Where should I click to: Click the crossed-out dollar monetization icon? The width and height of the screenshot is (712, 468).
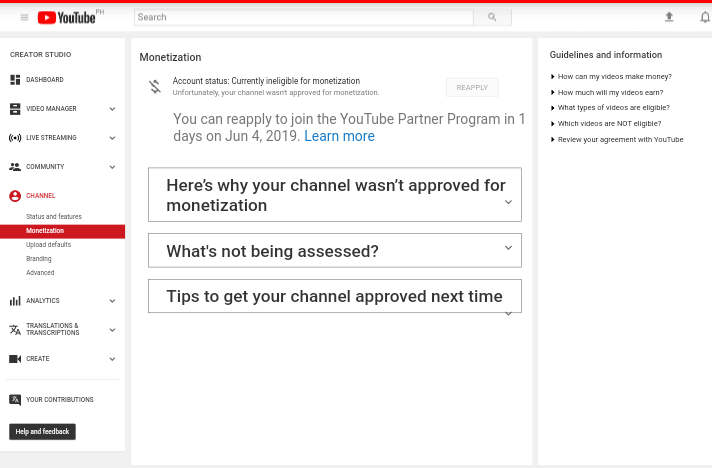point(155,86)
